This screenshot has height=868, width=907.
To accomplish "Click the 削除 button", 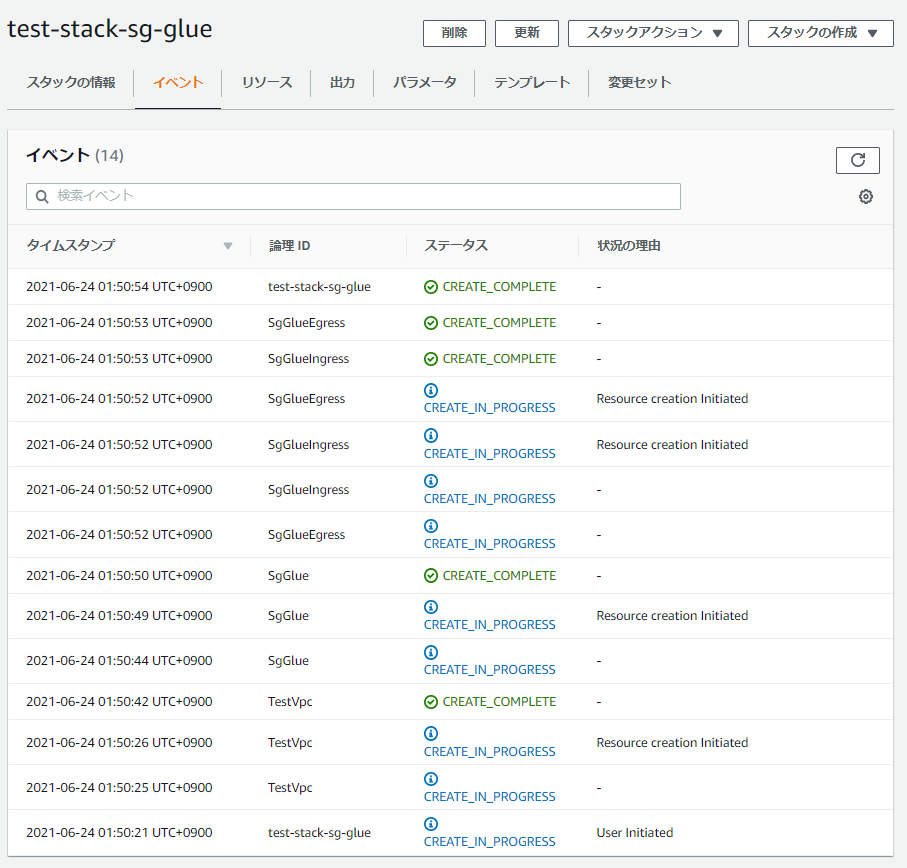I will coord(454,33).
